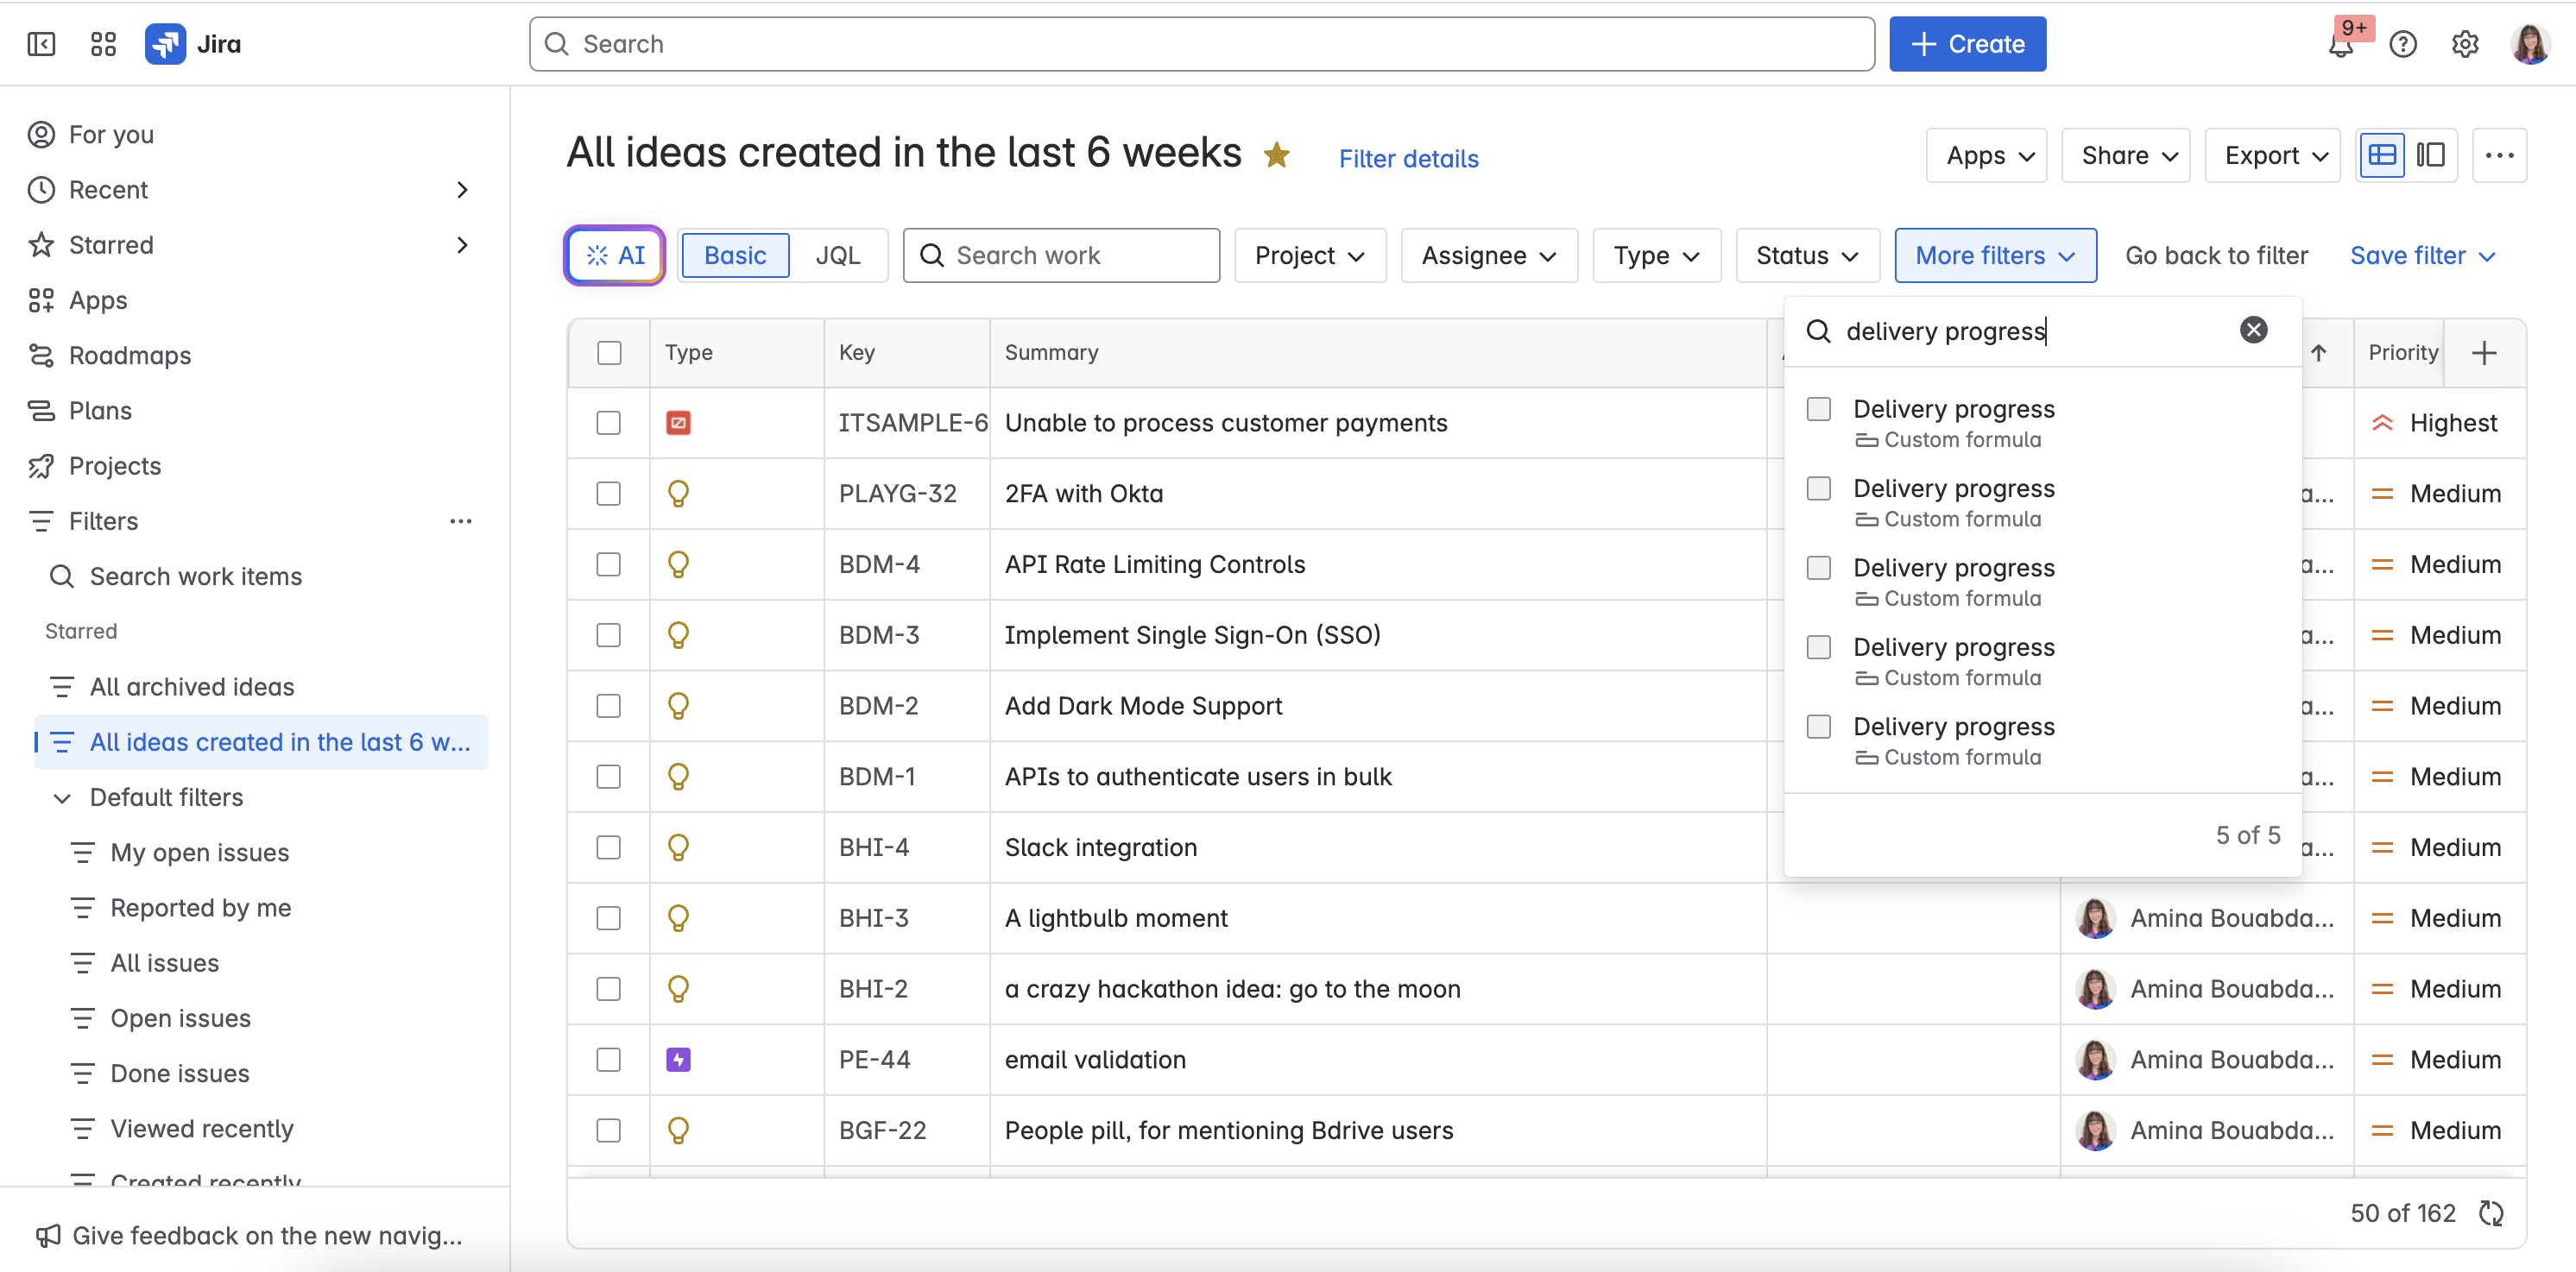The height and width of the screenshot is (1272, 2576).
Task: Collapse the sidebar using the panel icon
Action: [x=40, y=43]
